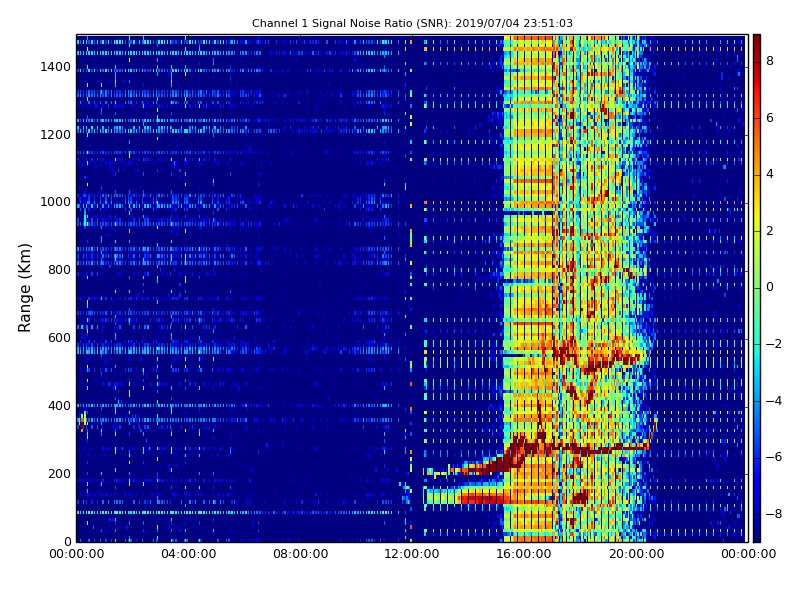800x600 pixels.
Task: Click the colorbar label 8
Action: click(770, 61)
